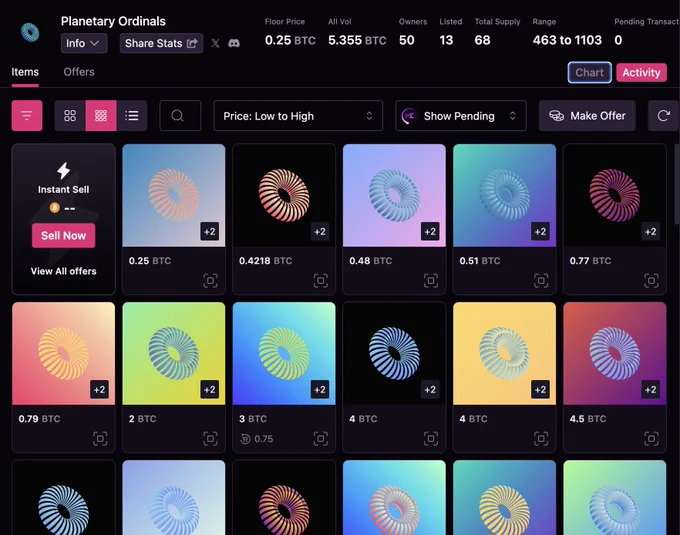680x535 pixels.
Task: Click the 3 BTC price label
Action: 253,419
